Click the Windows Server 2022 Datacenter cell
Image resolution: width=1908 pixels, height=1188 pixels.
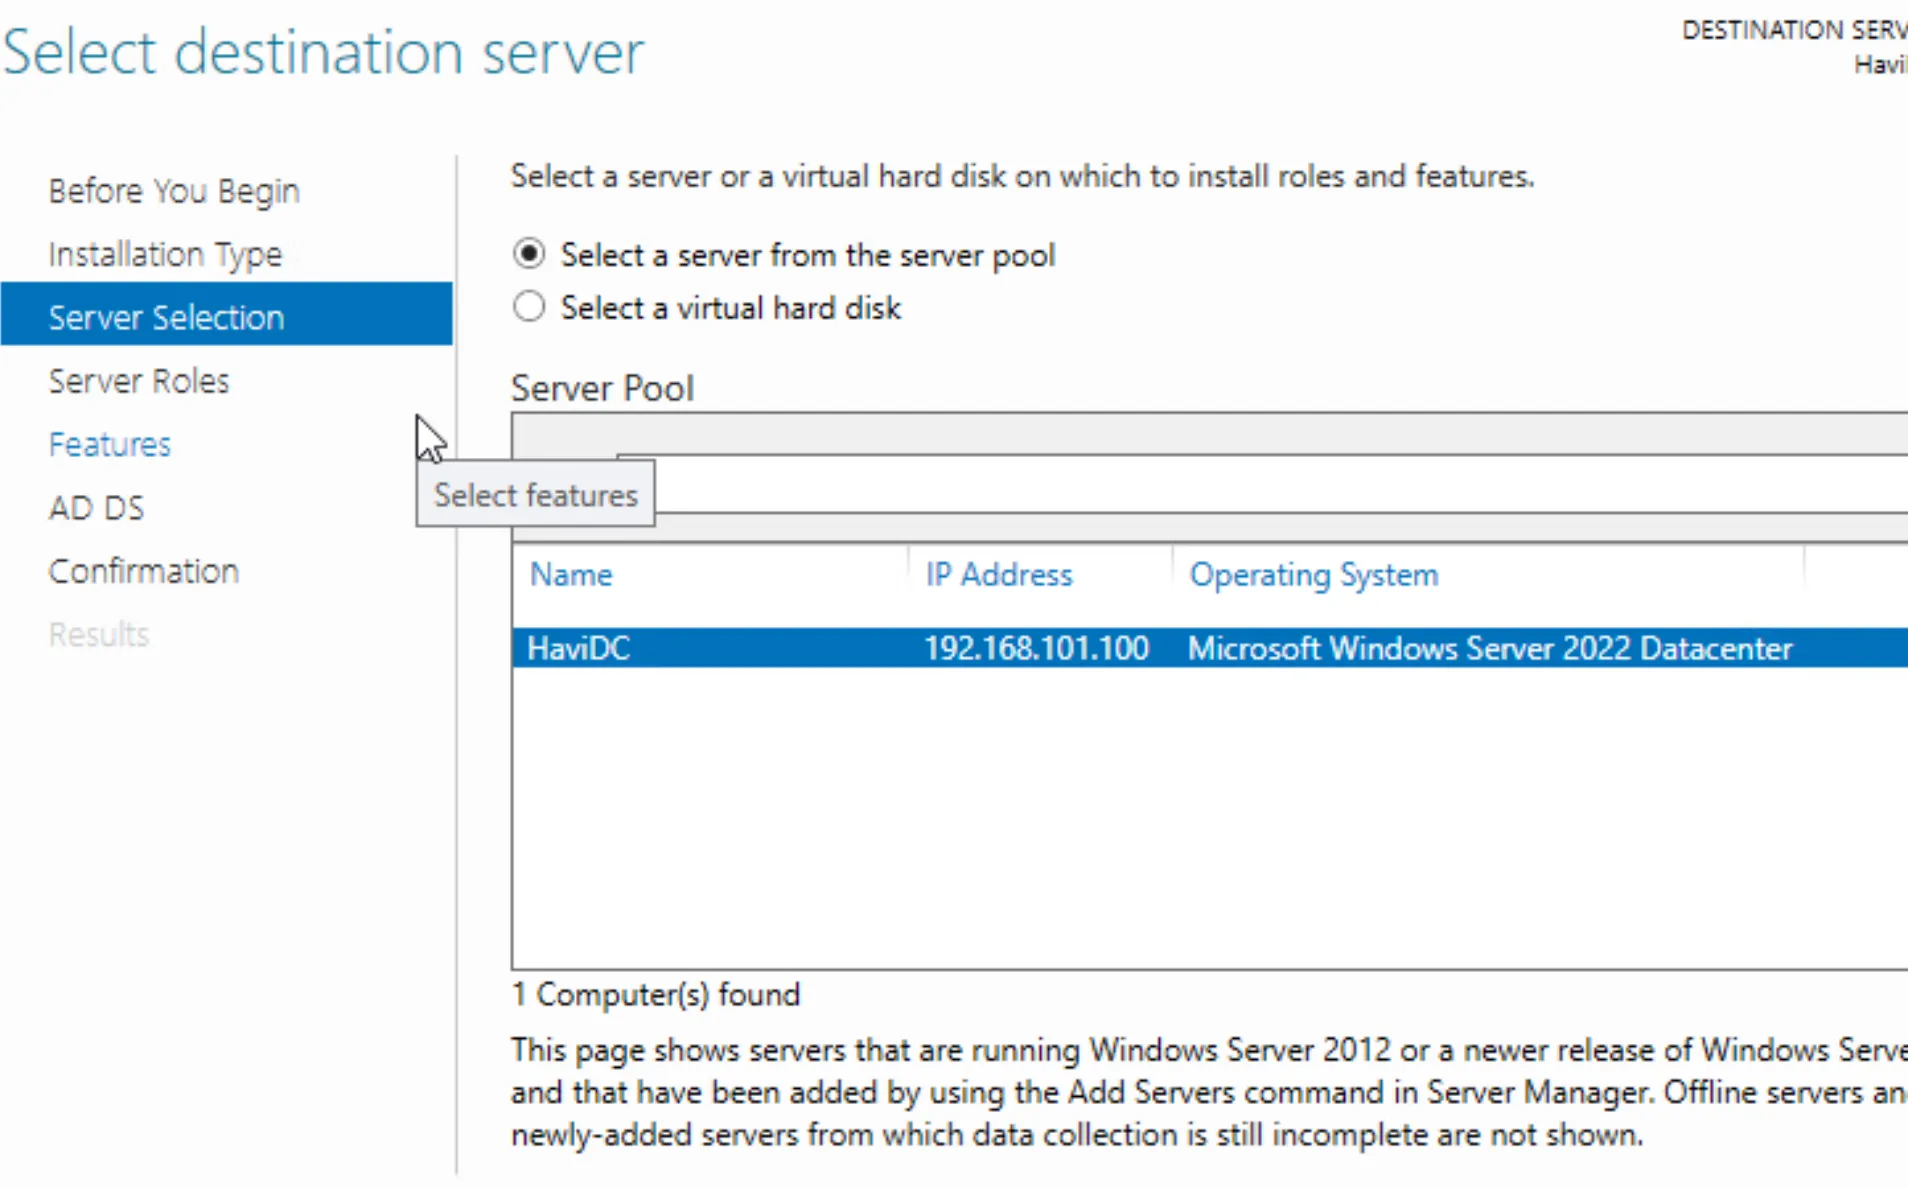pos(1489,648)
